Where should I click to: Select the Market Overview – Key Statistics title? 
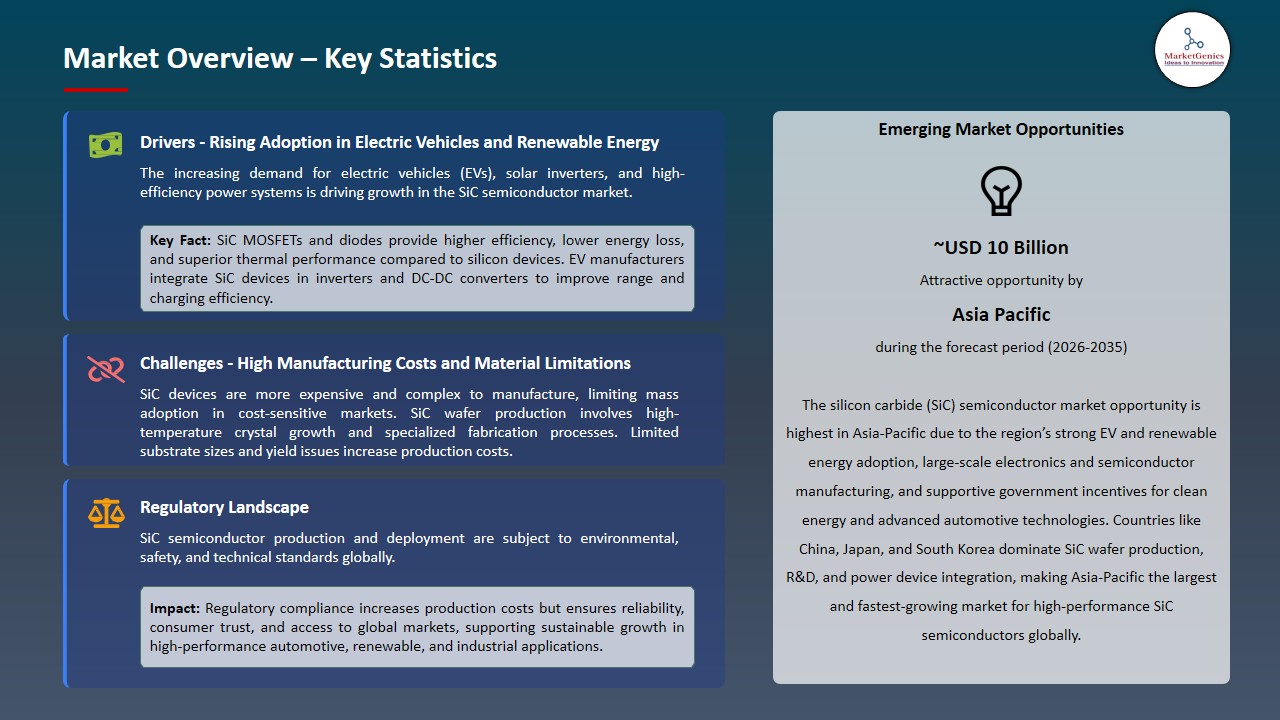click(280, 58)
